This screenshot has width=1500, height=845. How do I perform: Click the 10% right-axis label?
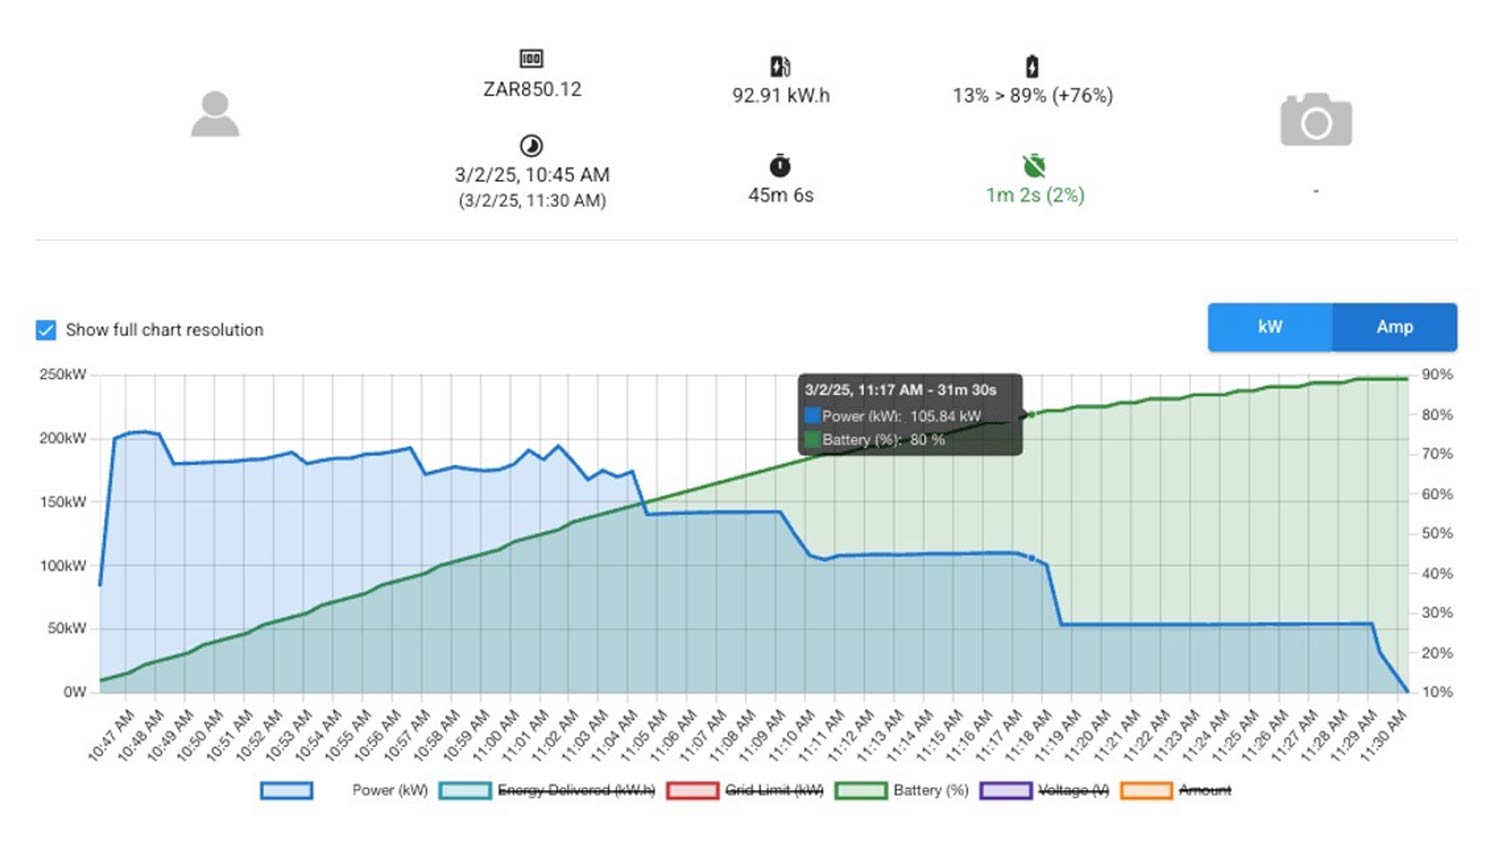pos(1437,692)
